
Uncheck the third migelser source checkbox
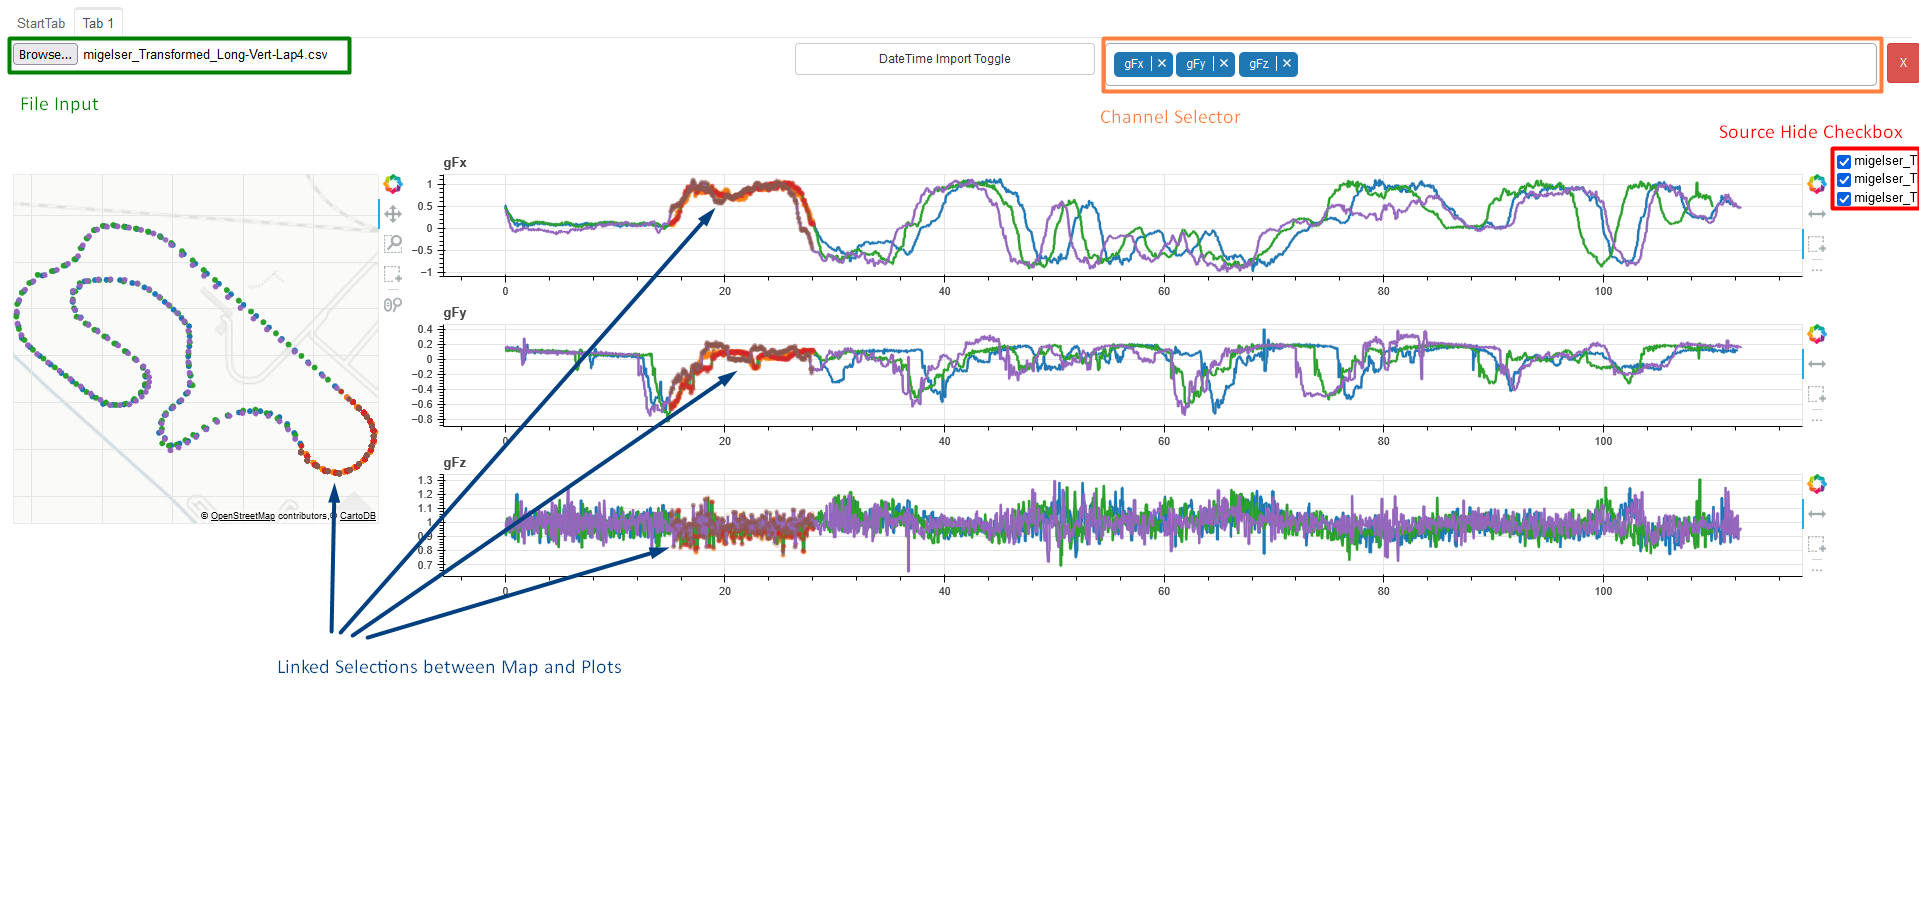1844,198
